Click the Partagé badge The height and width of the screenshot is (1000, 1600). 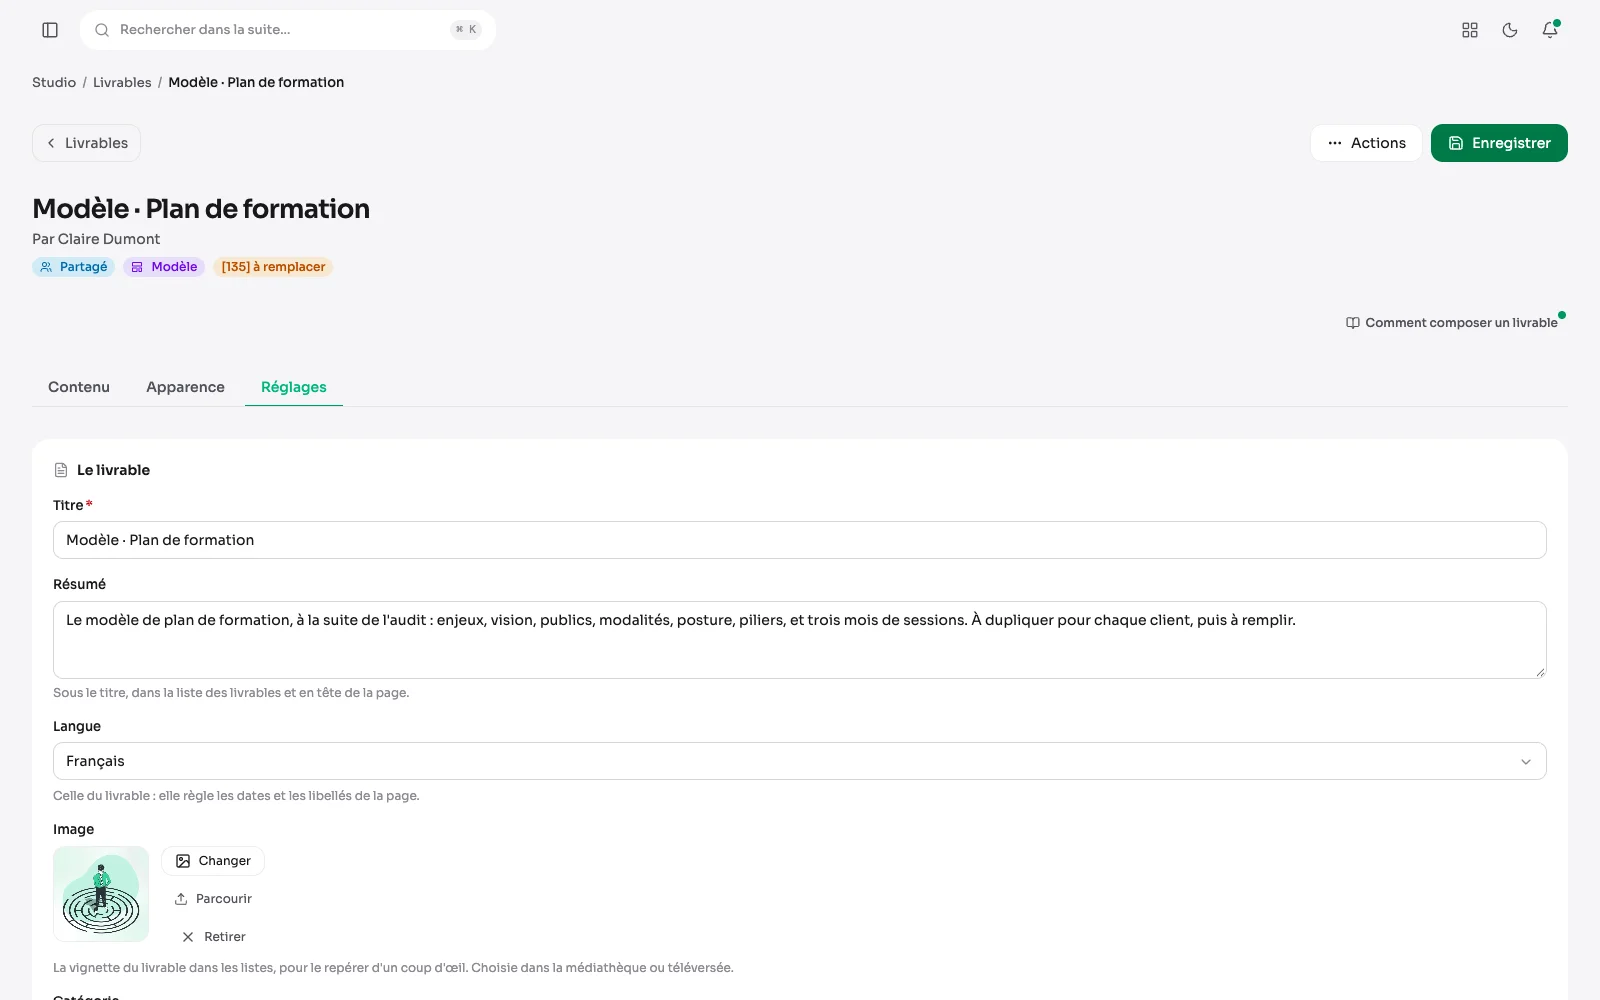click(74, 267)
